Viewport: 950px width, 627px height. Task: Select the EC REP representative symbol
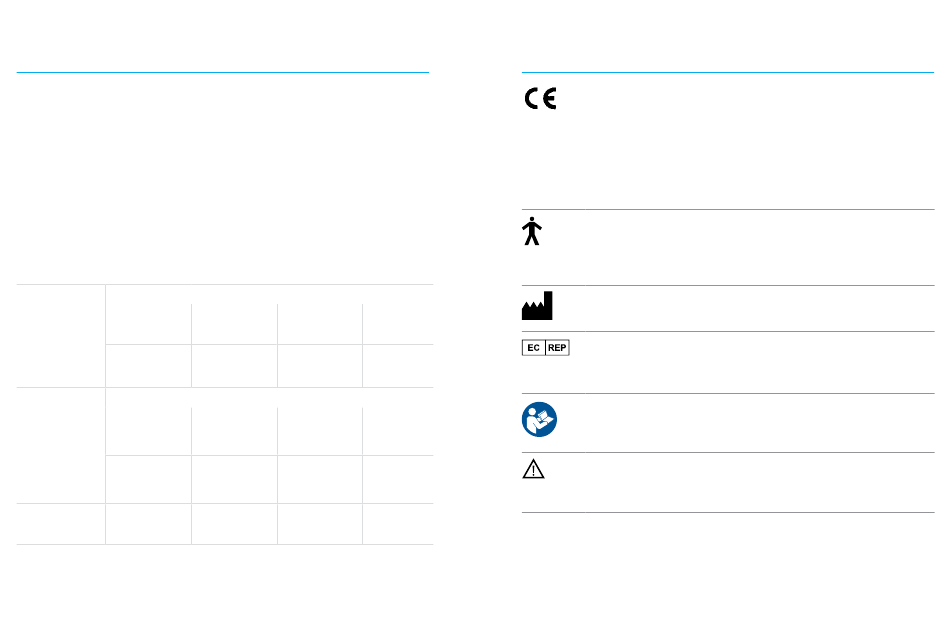click(545, 348)
